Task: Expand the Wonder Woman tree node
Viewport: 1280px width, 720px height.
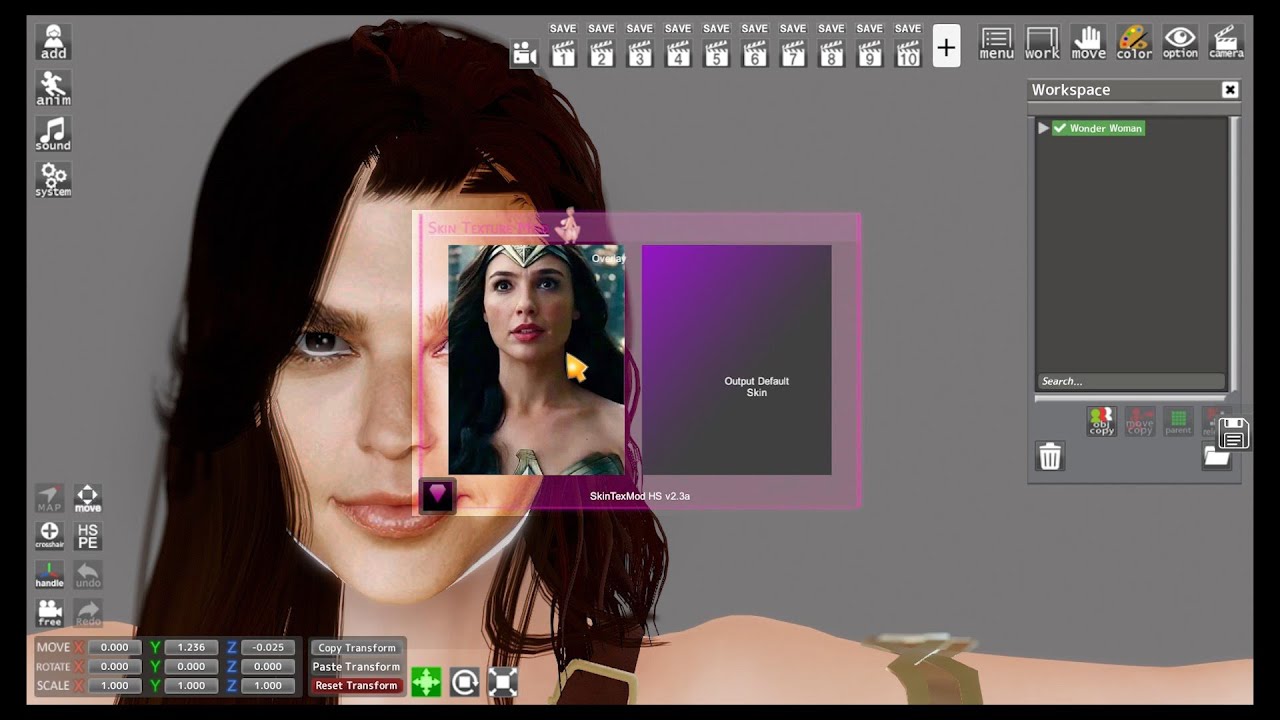Action: click(1043, 128)
